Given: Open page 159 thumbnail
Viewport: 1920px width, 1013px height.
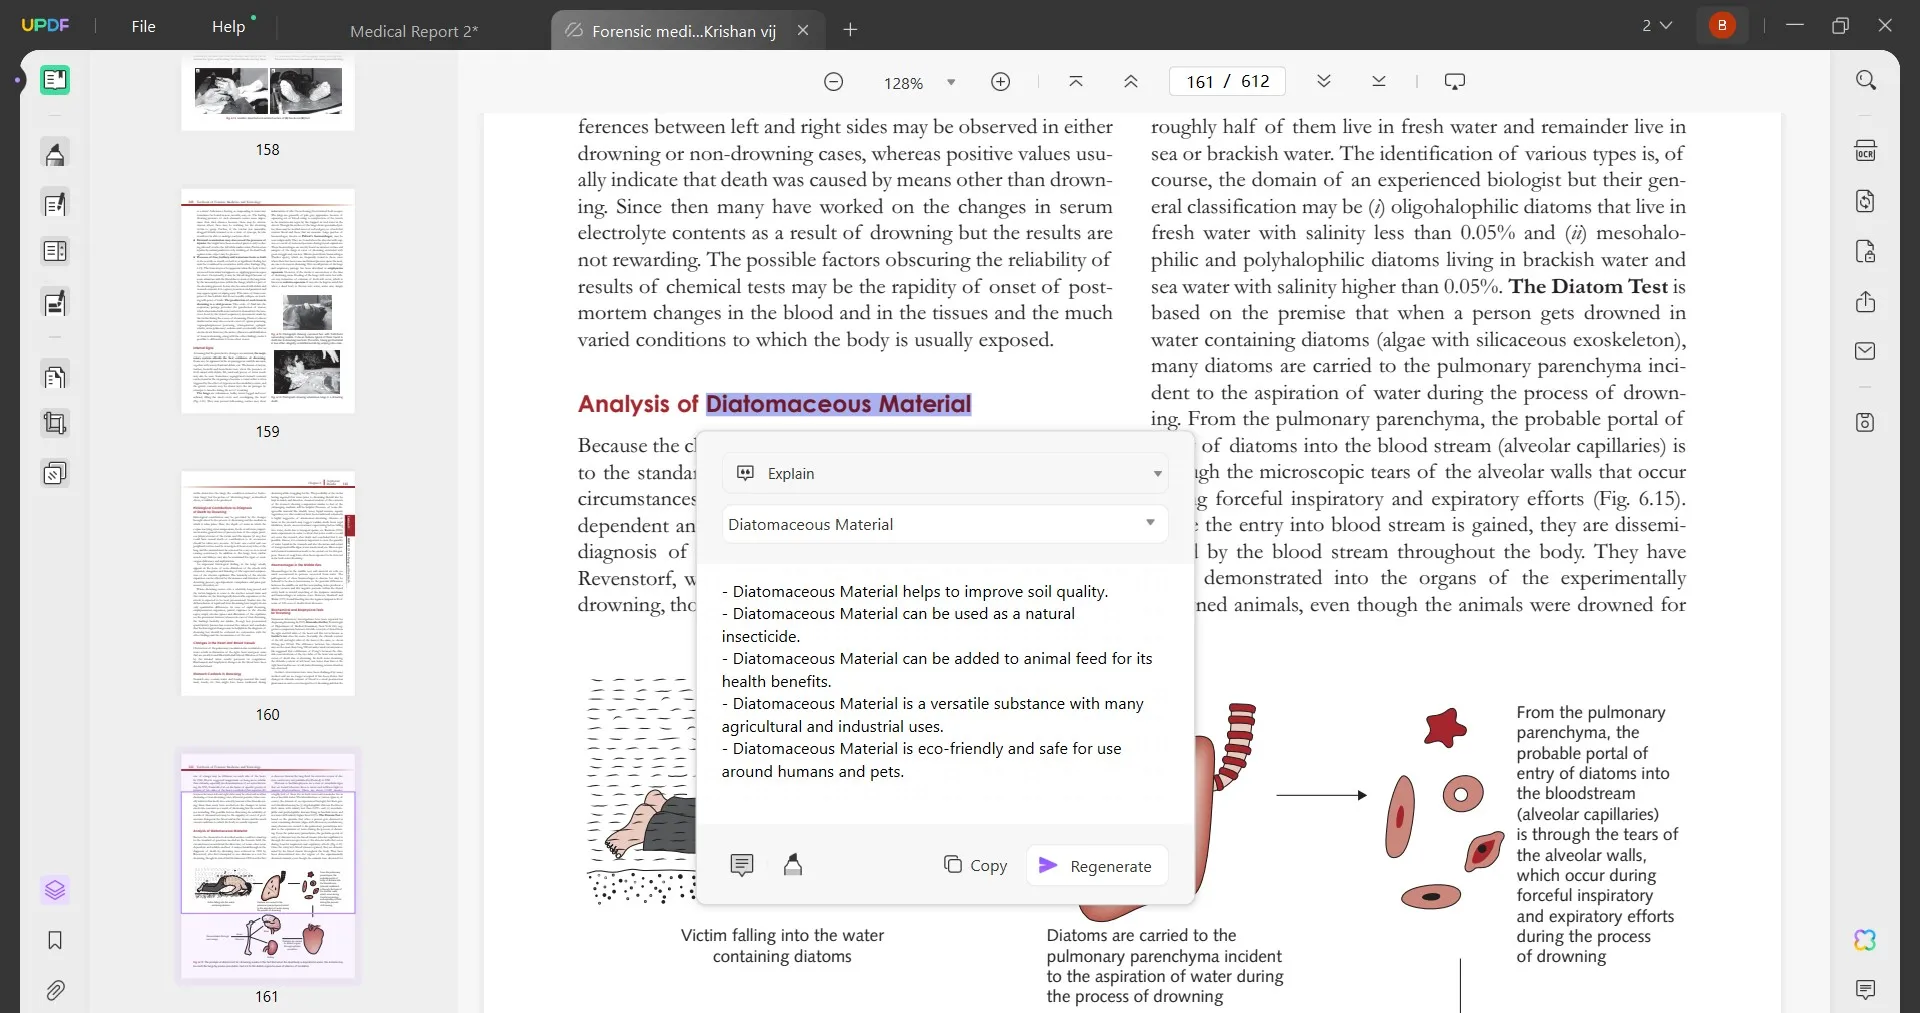Looking at the screenshot, I should [268, 301].
